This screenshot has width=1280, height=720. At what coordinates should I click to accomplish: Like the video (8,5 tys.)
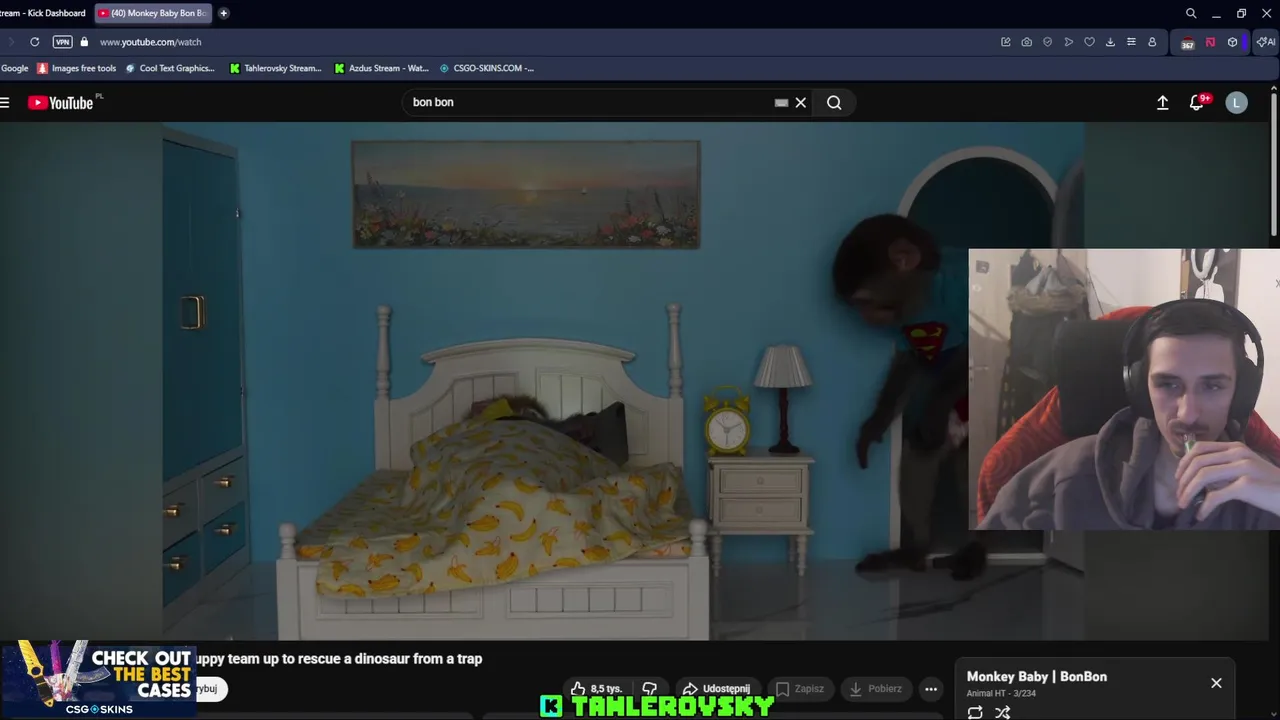click(x=597, y=688)
